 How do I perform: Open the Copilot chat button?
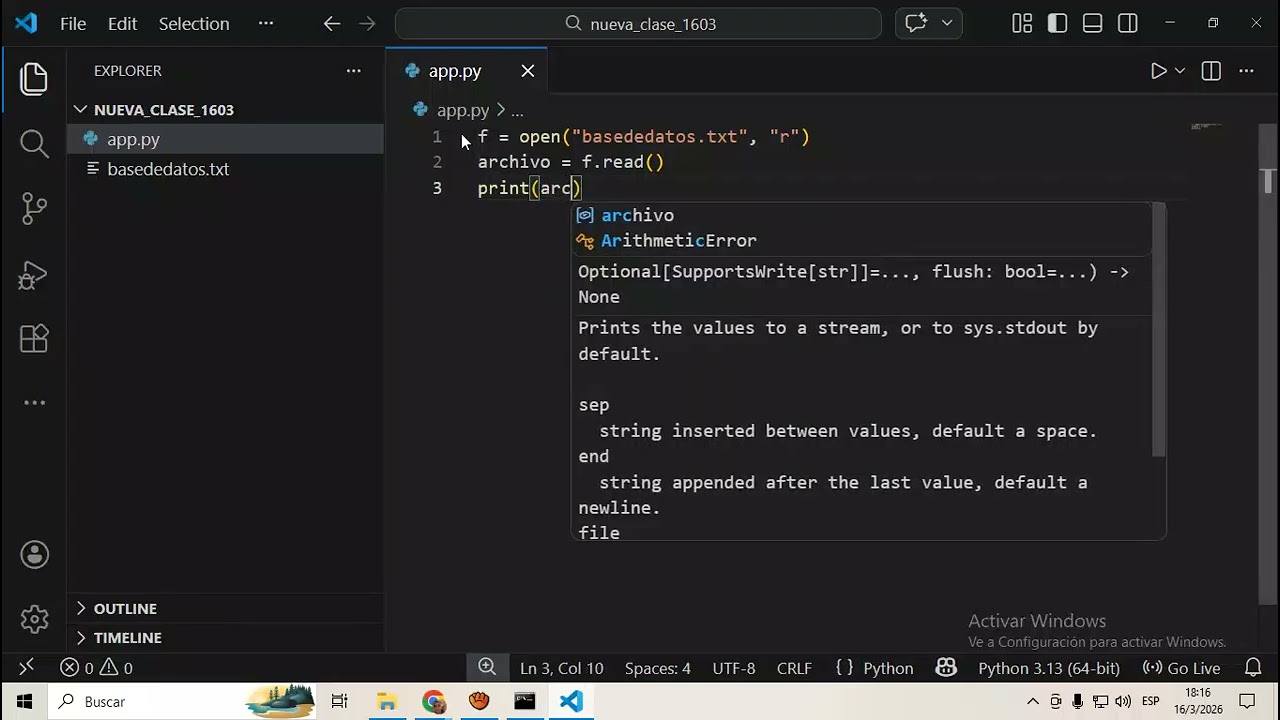(x=916, y=24)
